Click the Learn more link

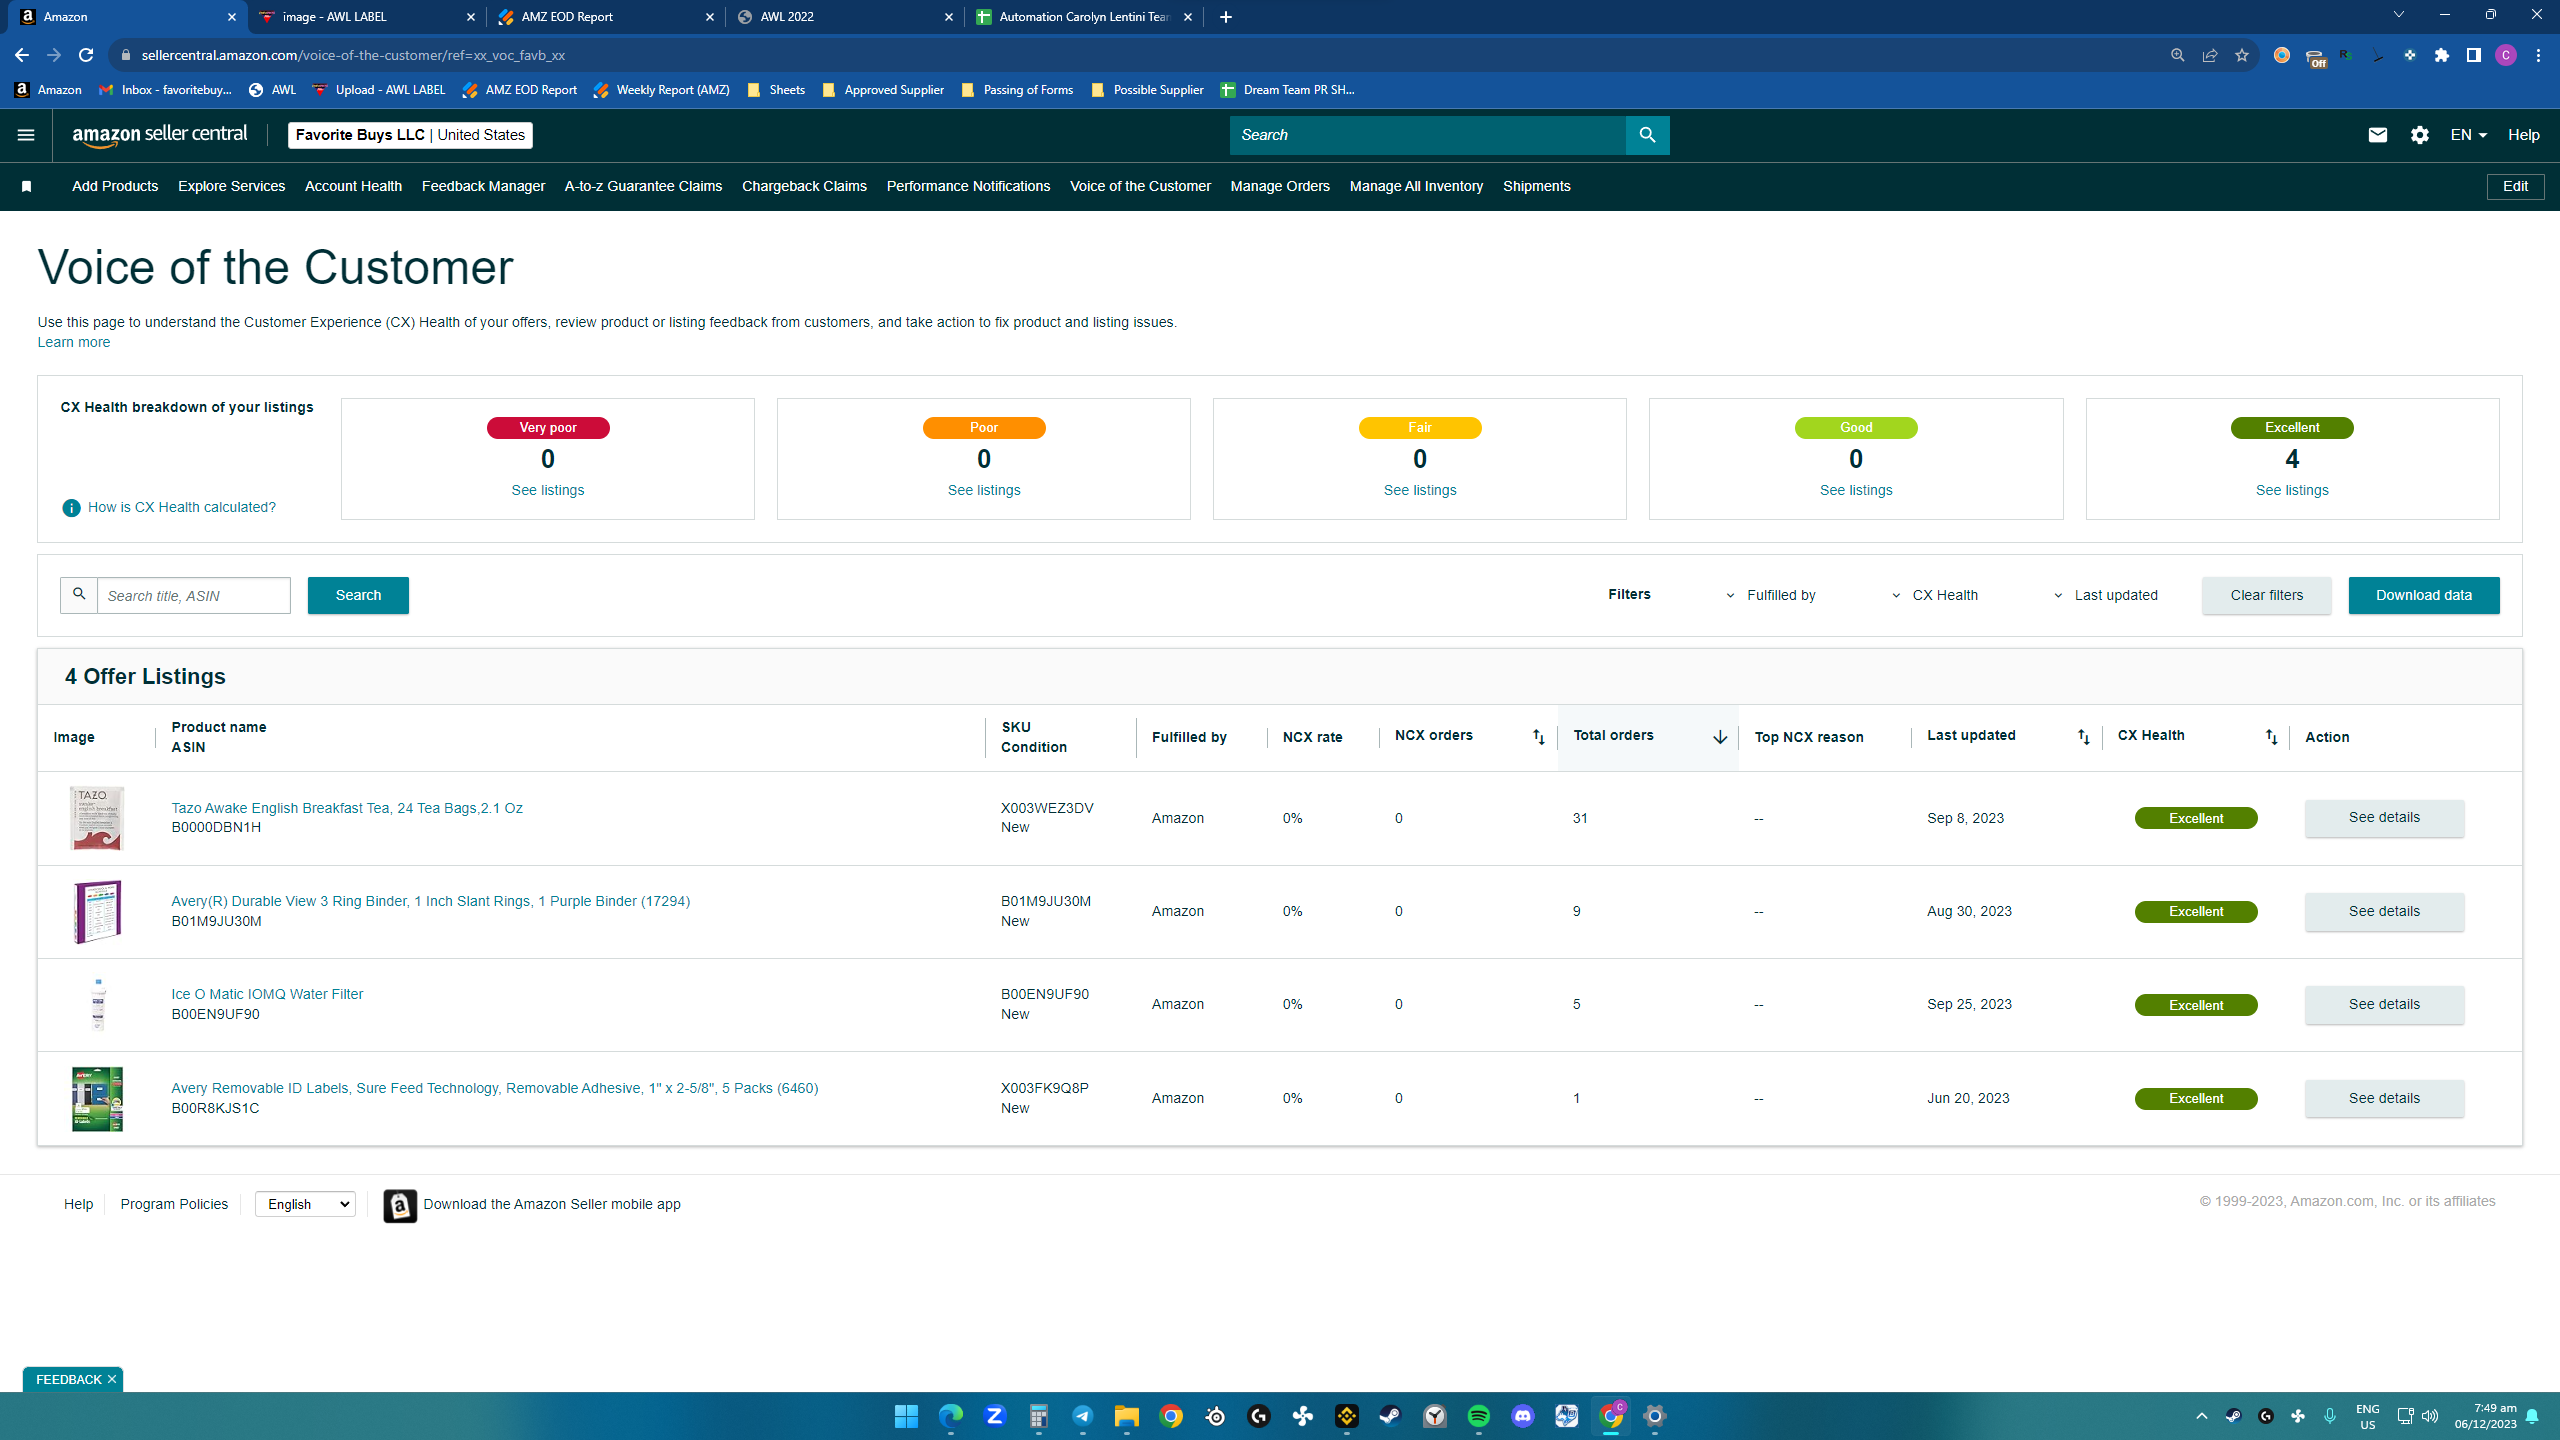click(x=74, y=342)
